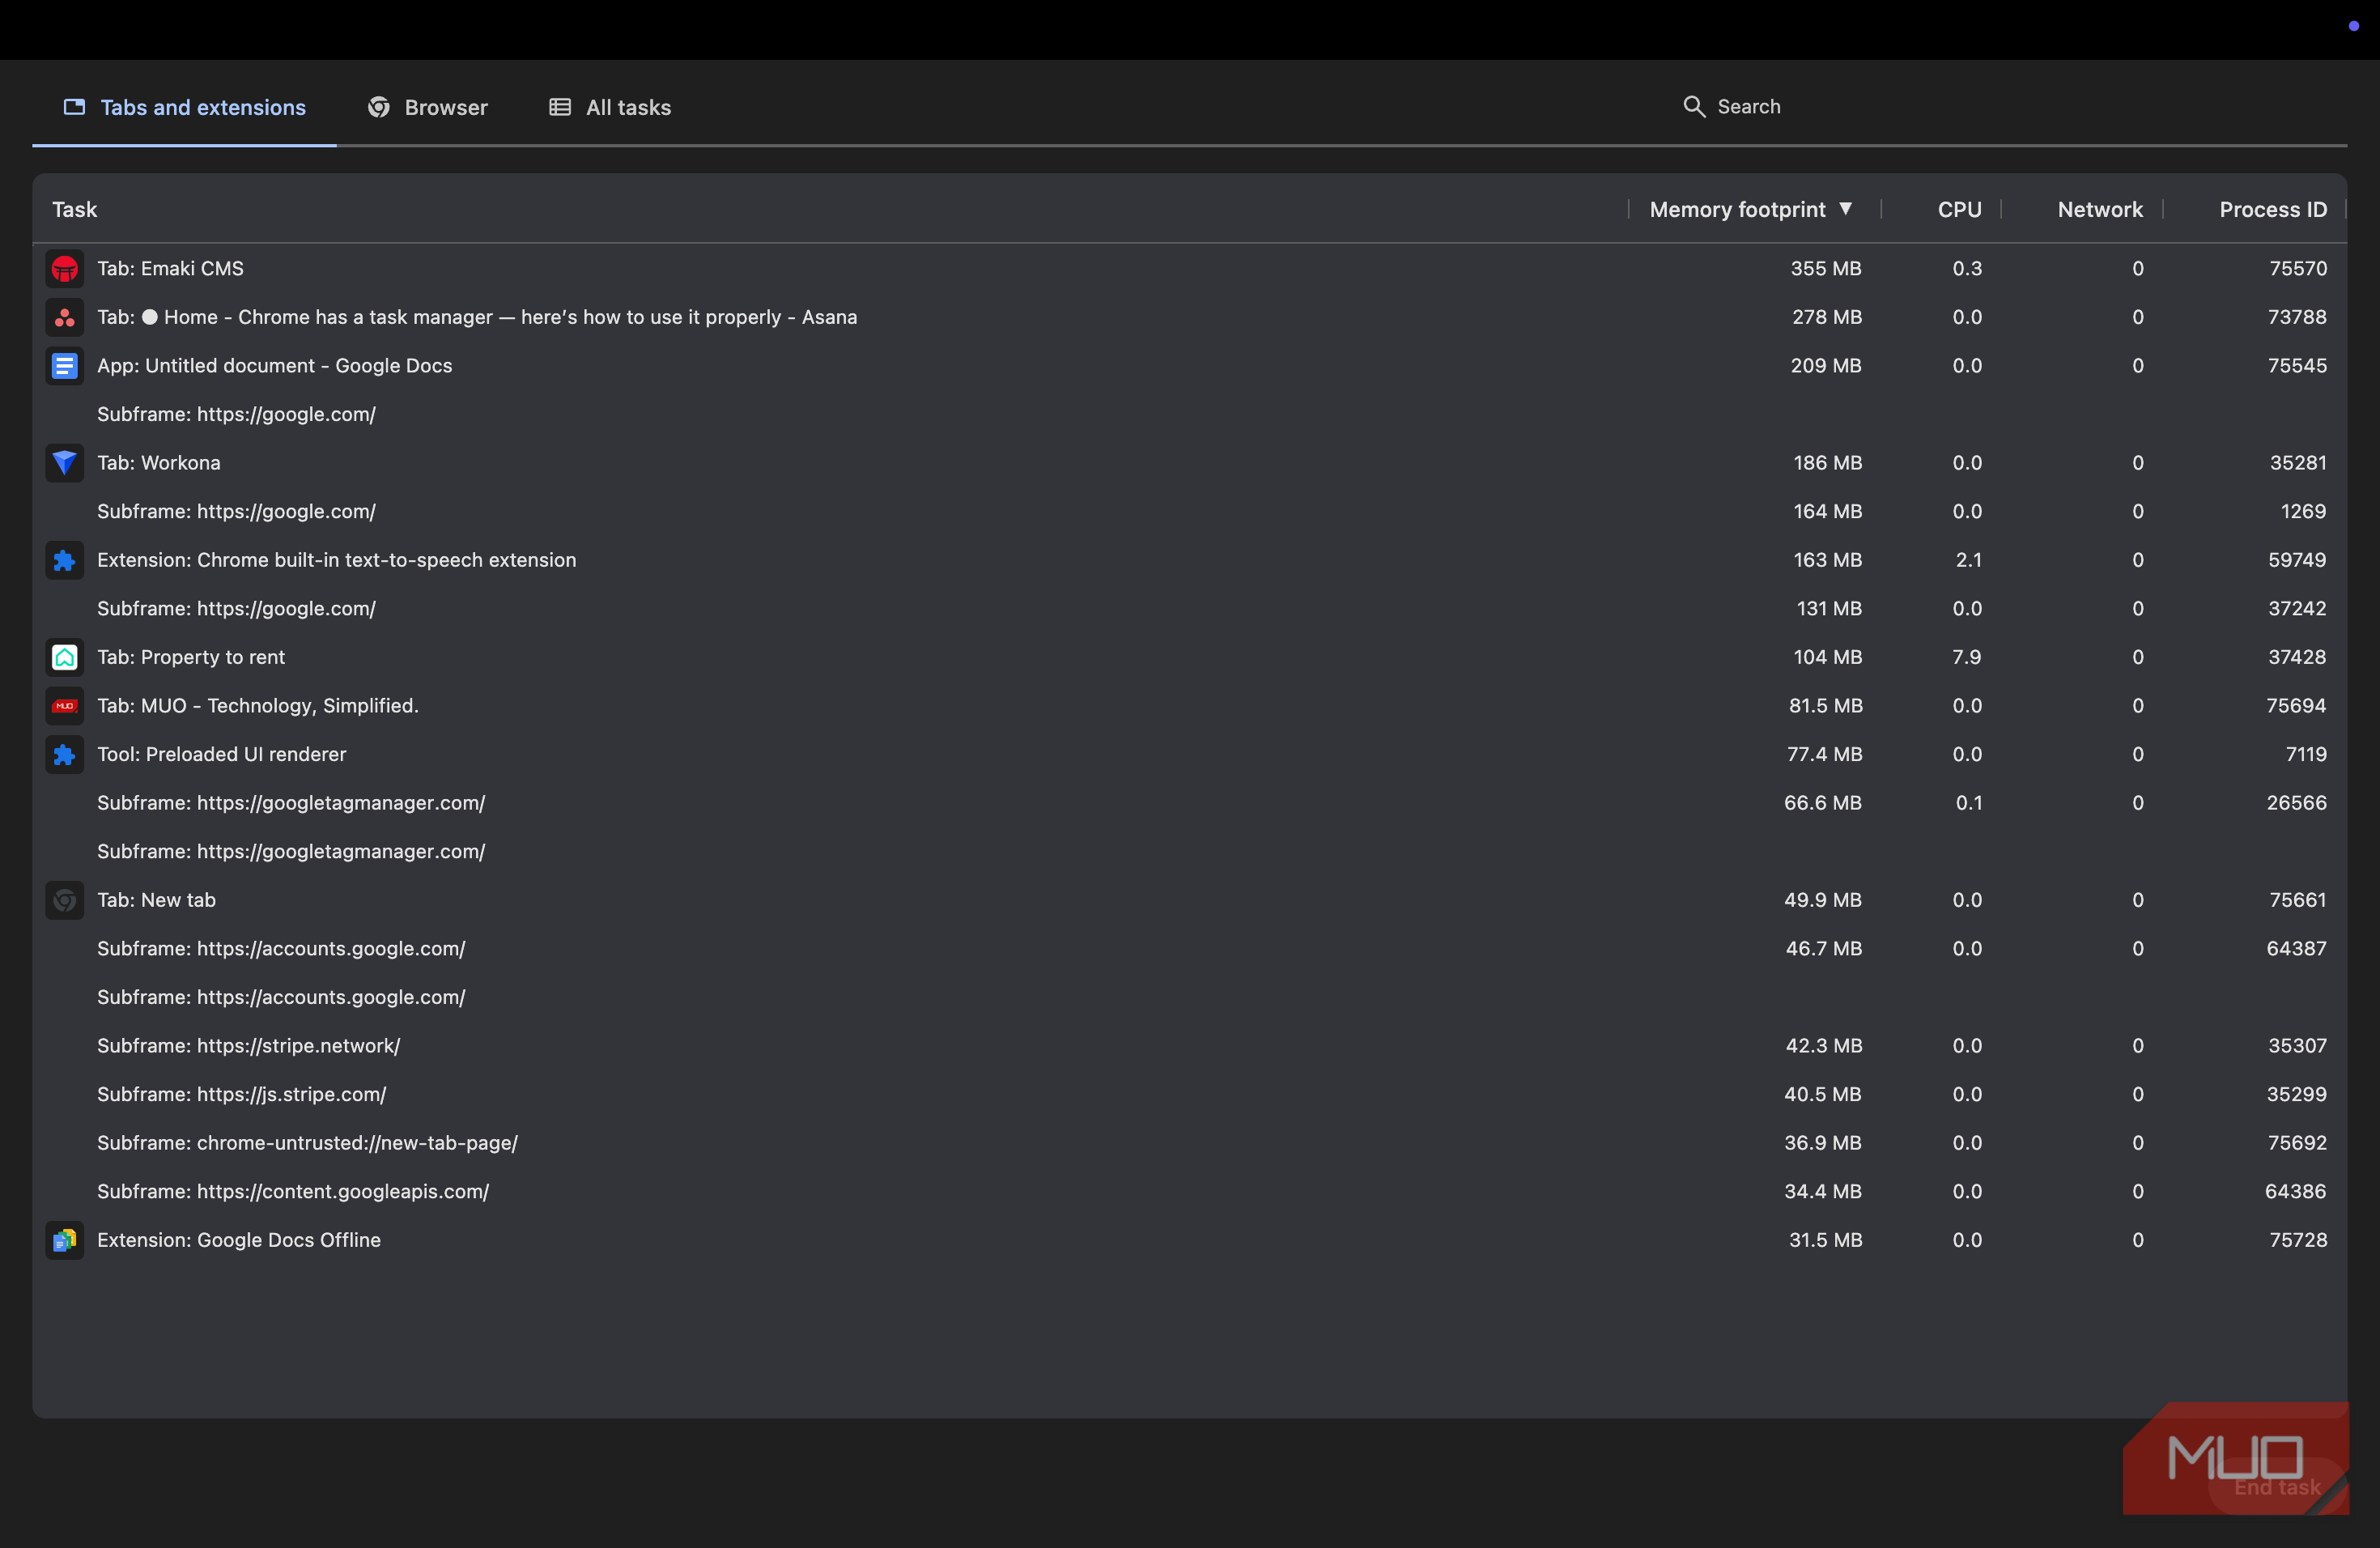Click the MUO tab favicon
The height and width of the screenshot is (1548, 2380).
65,706
